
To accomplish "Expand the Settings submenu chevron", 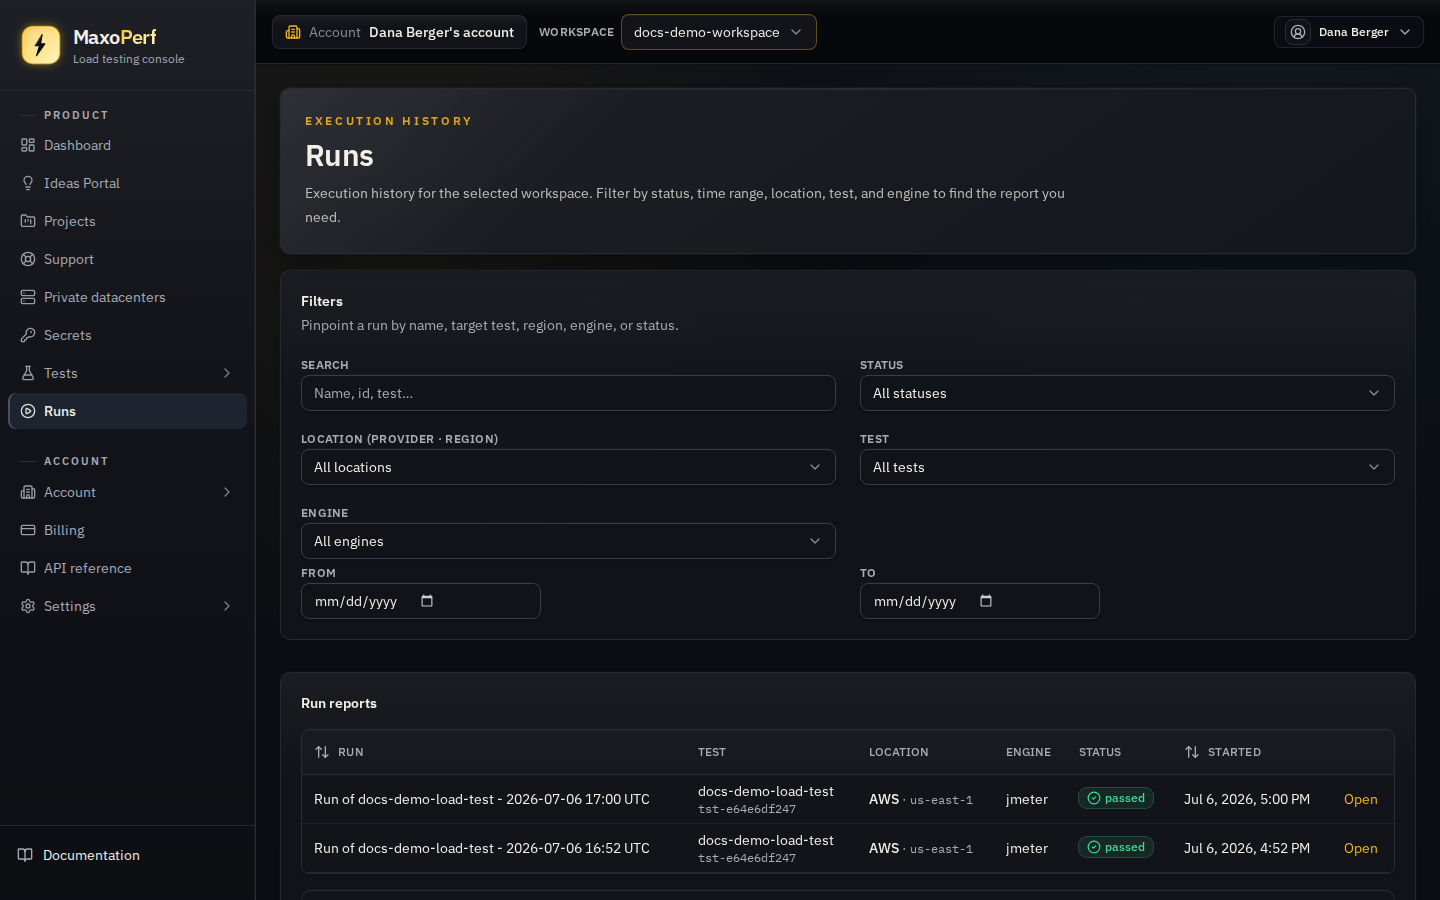I will pos(227,606).
